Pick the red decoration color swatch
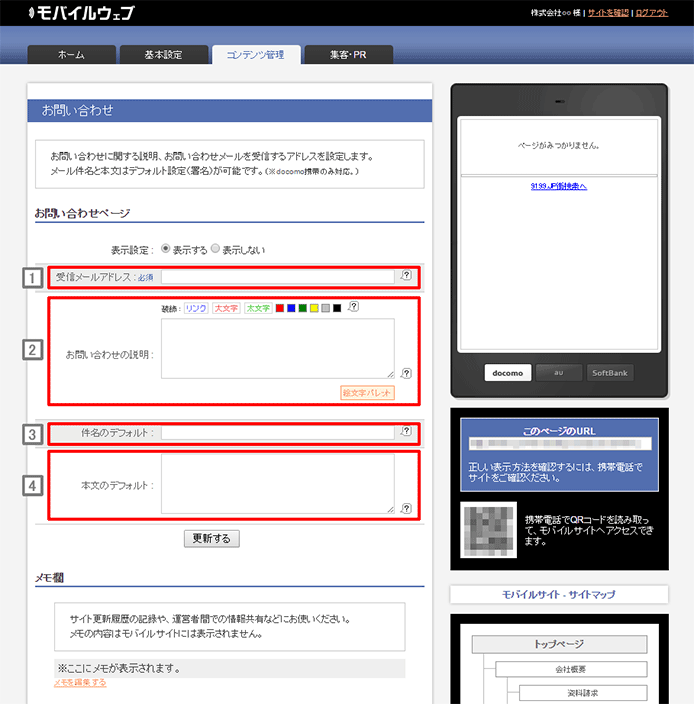This screenshot has width=694, height=704. tap(280, 309)
